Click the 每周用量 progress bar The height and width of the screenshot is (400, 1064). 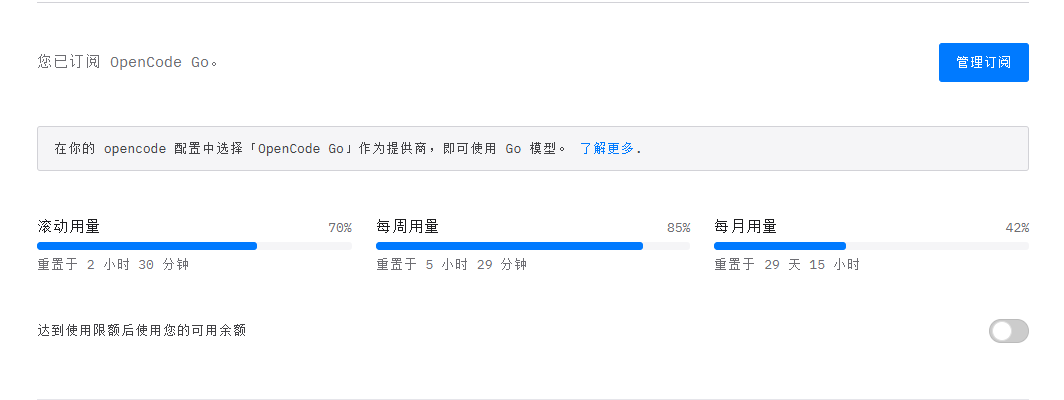[x=533, y=246]
